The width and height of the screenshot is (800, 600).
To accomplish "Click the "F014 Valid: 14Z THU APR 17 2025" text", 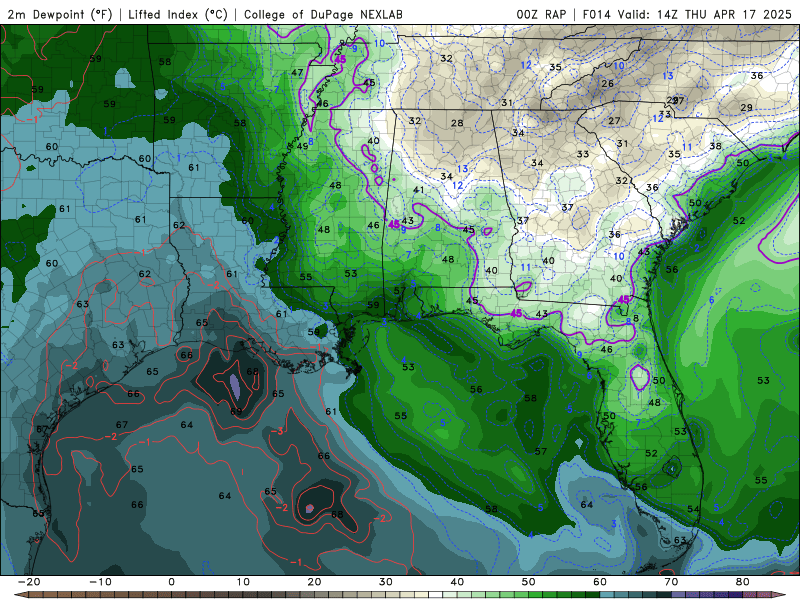I will pyautogui.click(x=687, y=14).
